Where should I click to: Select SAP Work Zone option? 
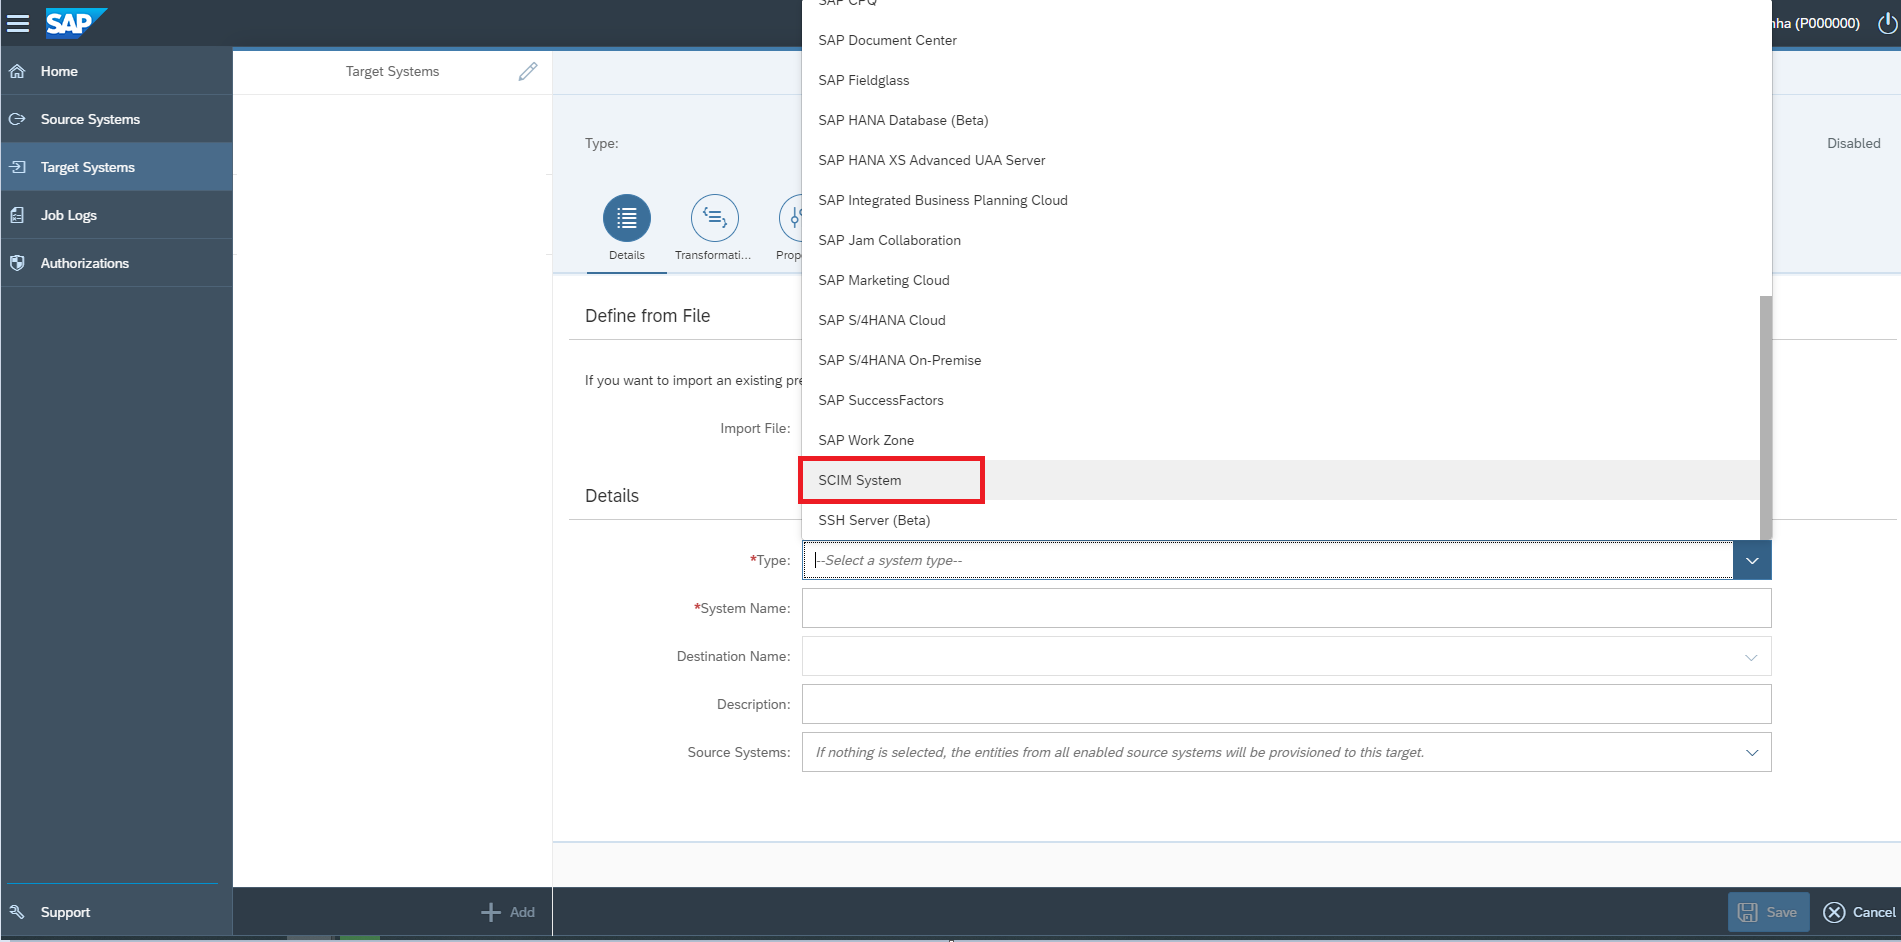click(x=1281, y=440)
